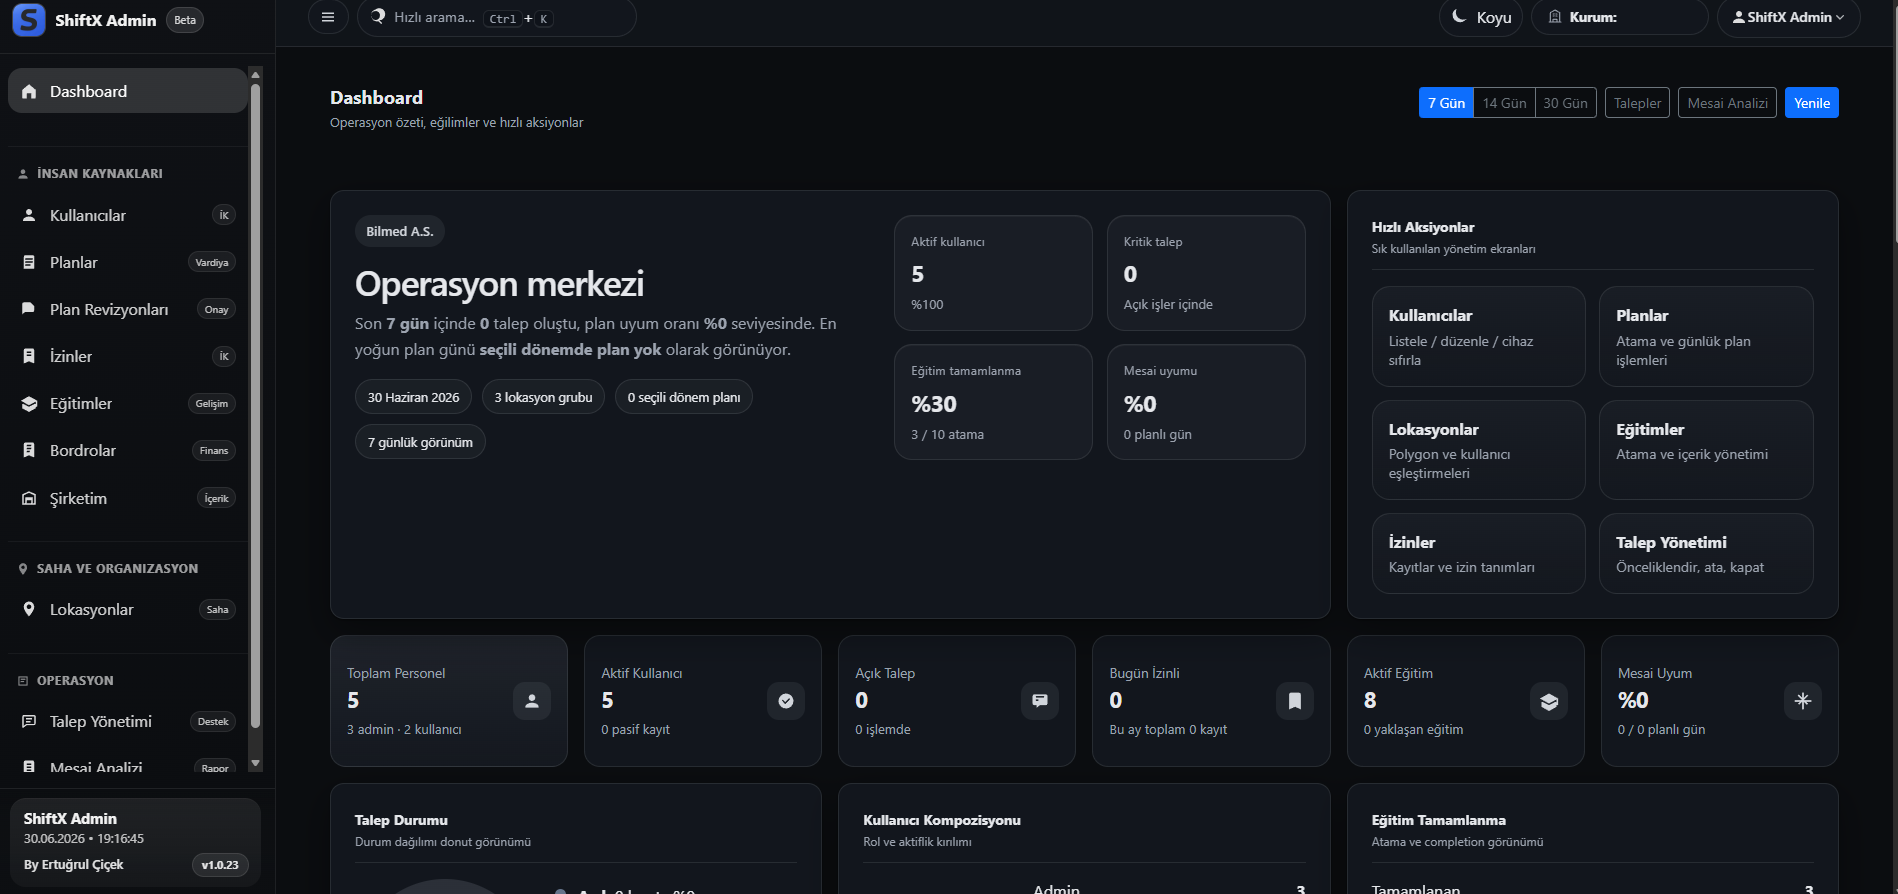Open Plan Revizyonları menu item

click(x=128, y=309)
